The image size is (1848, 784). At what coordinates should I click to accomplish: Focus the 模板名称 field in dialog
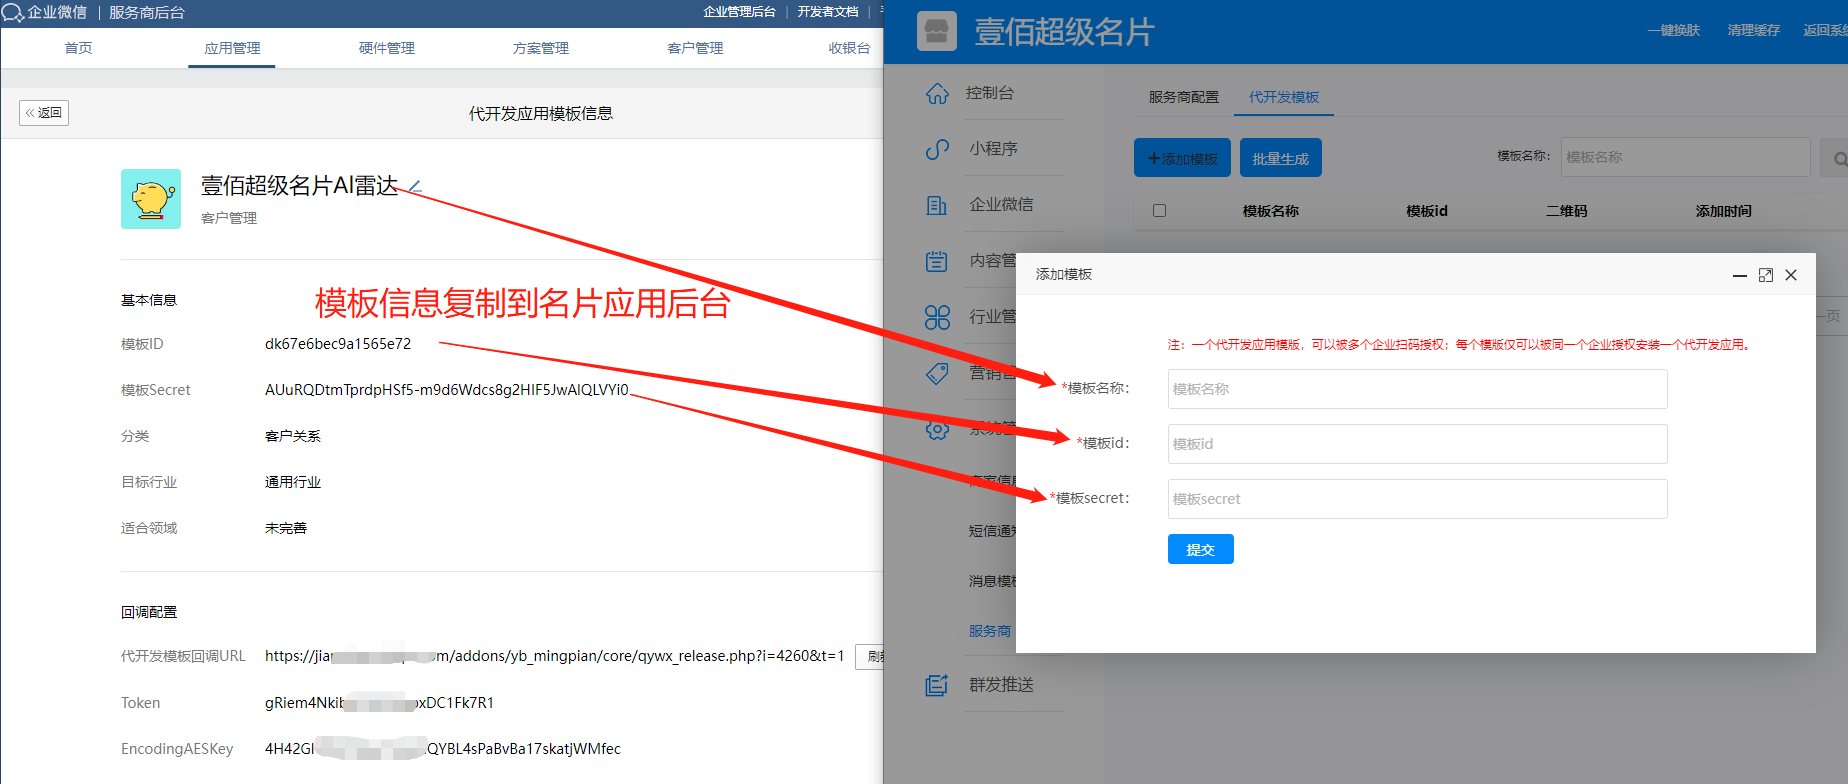(1417, 389)
